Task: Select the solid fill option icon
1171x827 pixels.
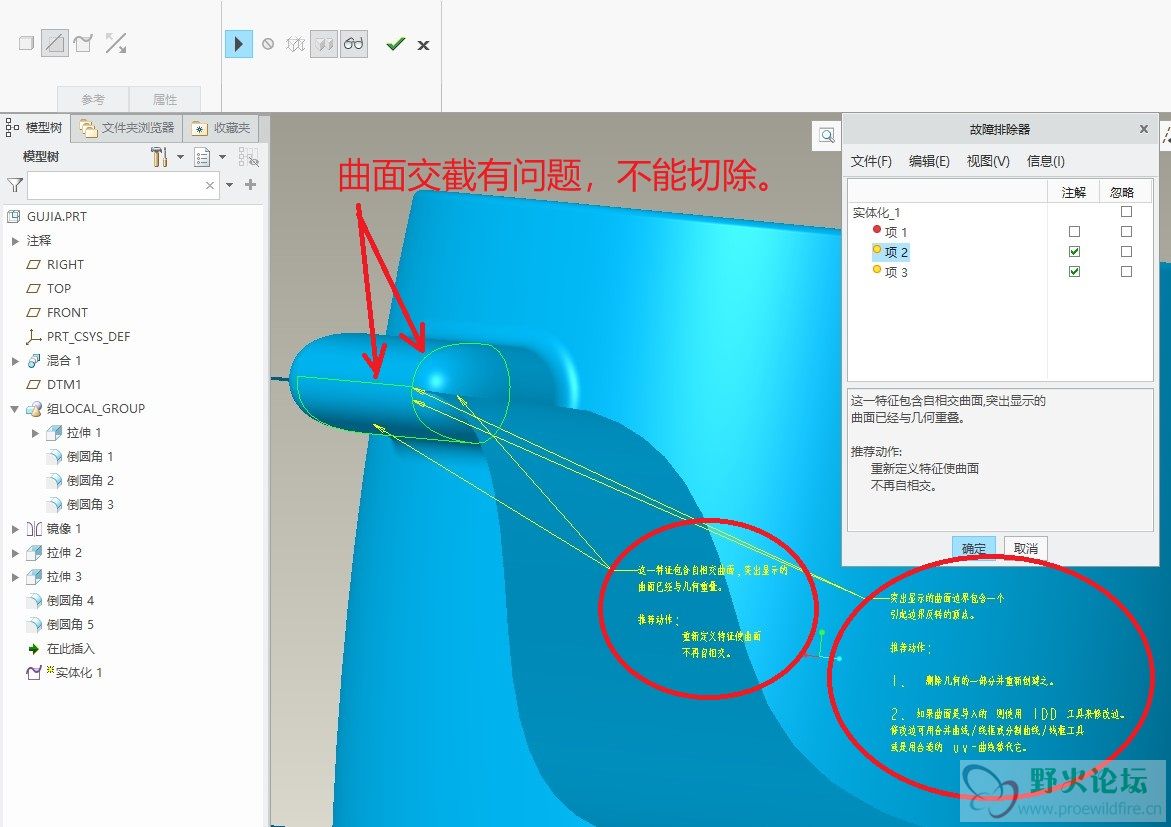Action: [26, 43]
